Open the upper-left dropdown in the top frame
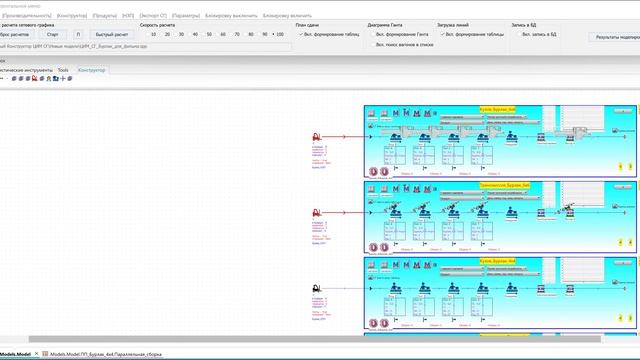This screenshot has height=360, width=640. click(x=462, y=117)
